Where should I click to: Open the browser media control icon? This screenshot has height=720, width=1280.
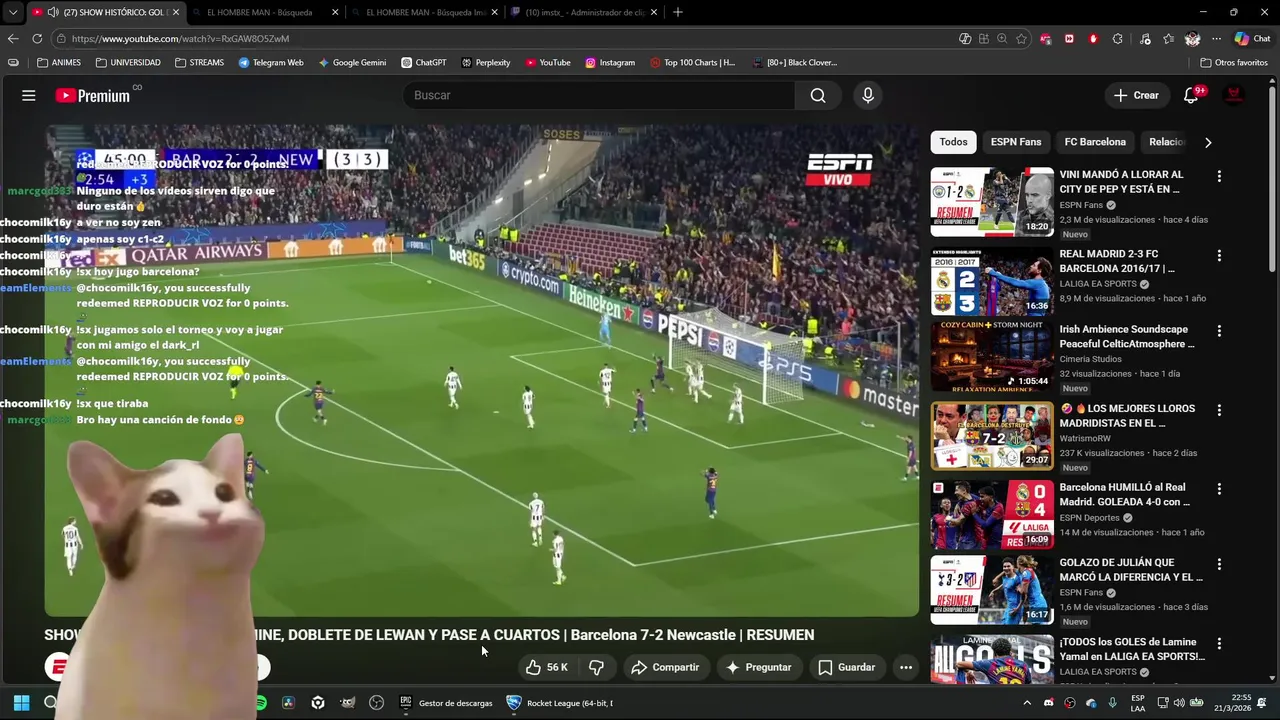point(1145,38)
